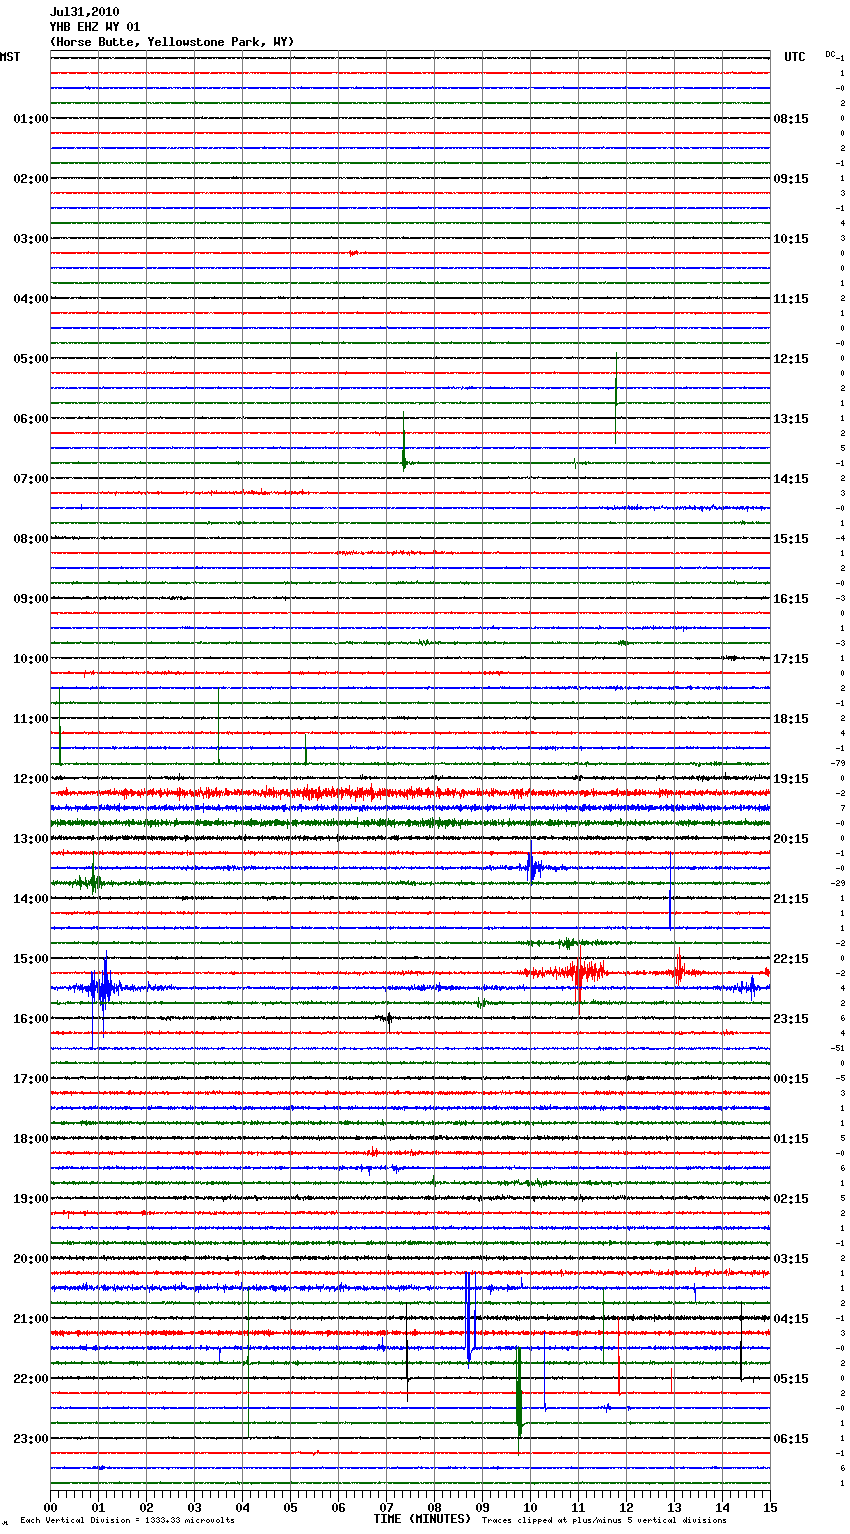Click the 02:15 UTC time label

tap(791, 1199)
